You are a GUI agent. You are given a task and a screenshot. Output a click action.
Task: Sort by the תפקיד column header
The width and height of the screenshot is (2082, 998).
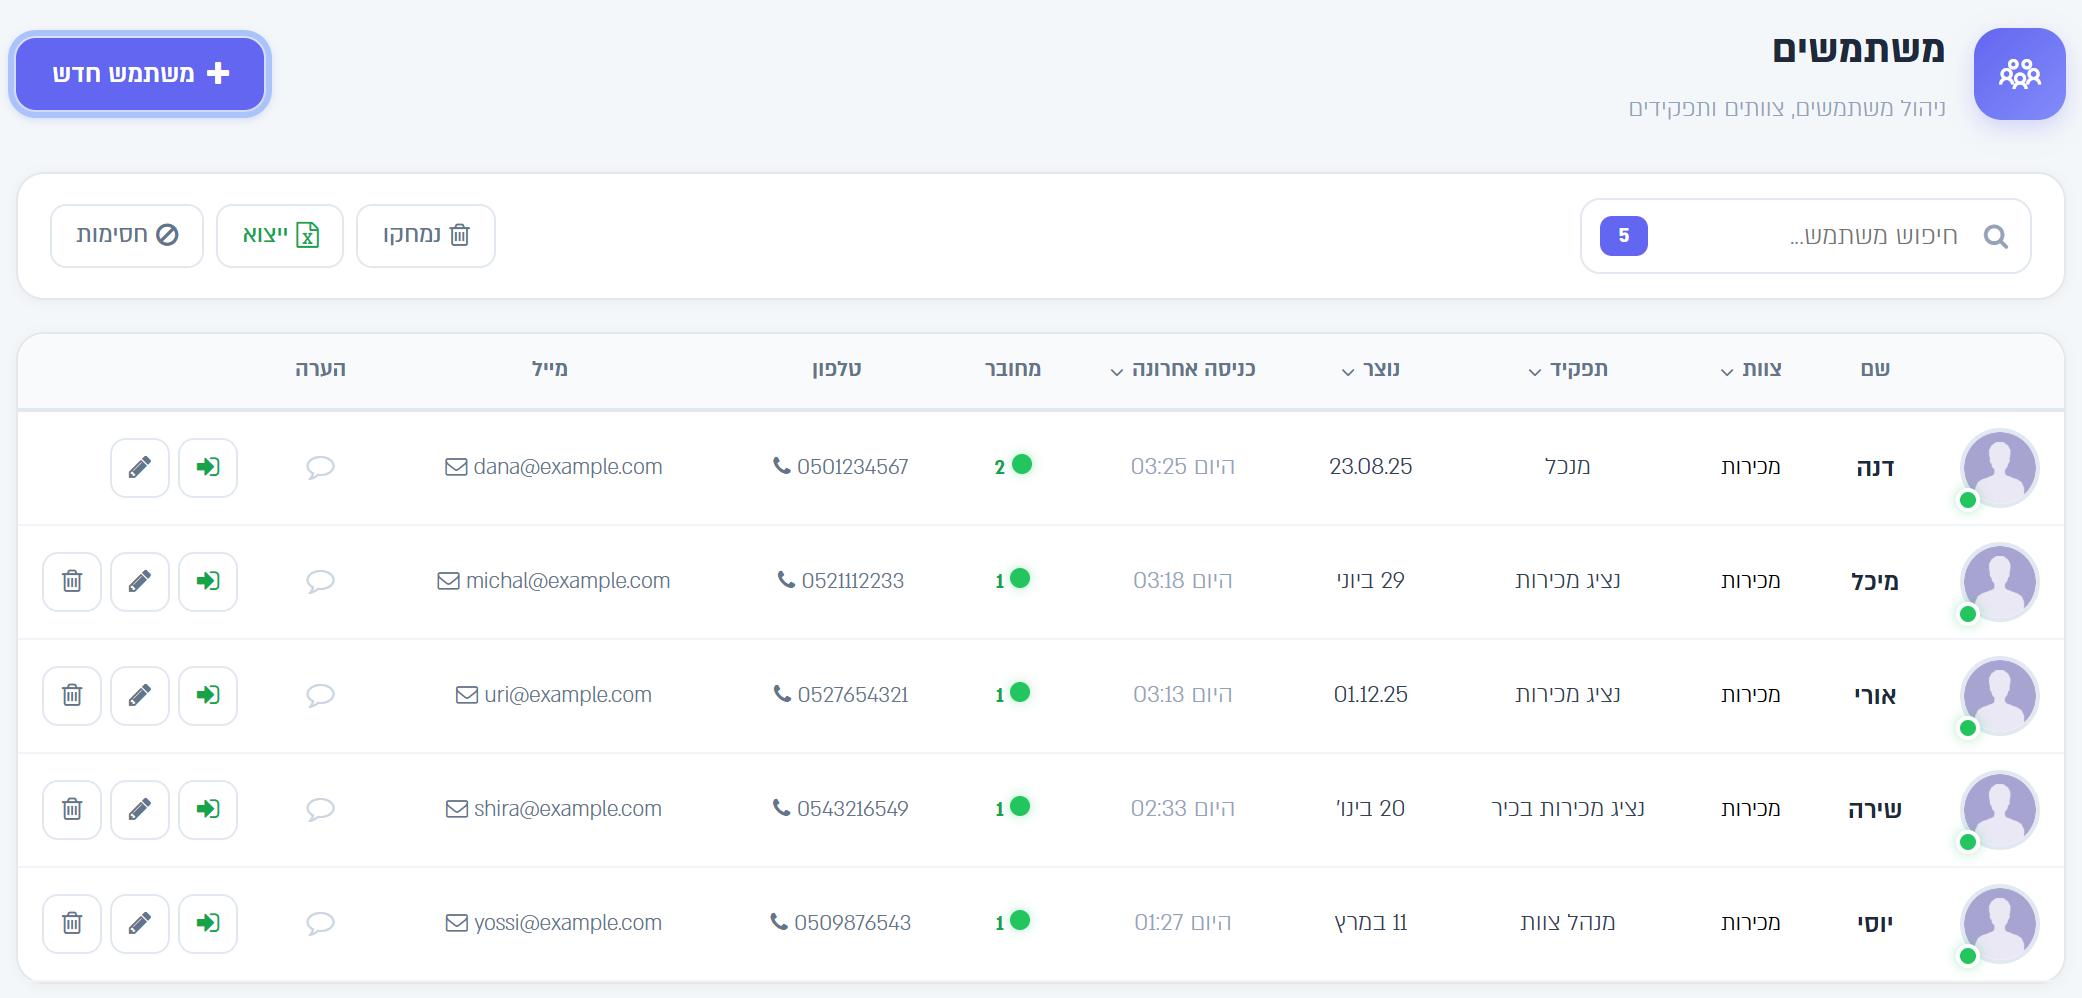(x=1568, y=369)
